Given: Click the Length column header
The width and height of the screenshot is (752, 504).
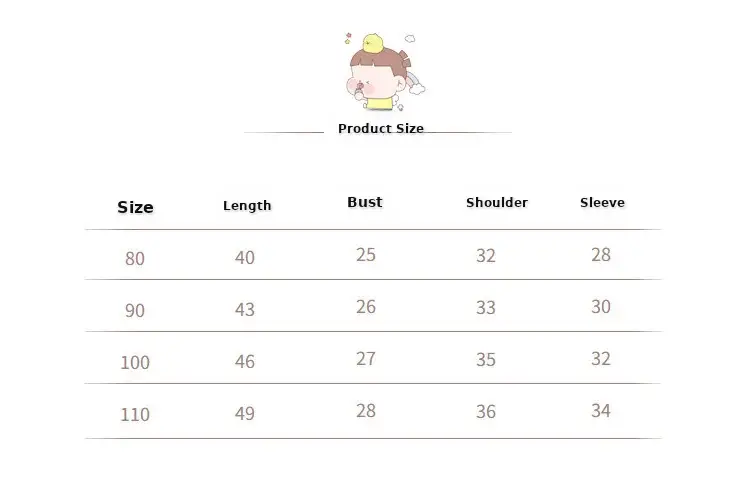Looking at the screenshot, I should tap(247, 206).
